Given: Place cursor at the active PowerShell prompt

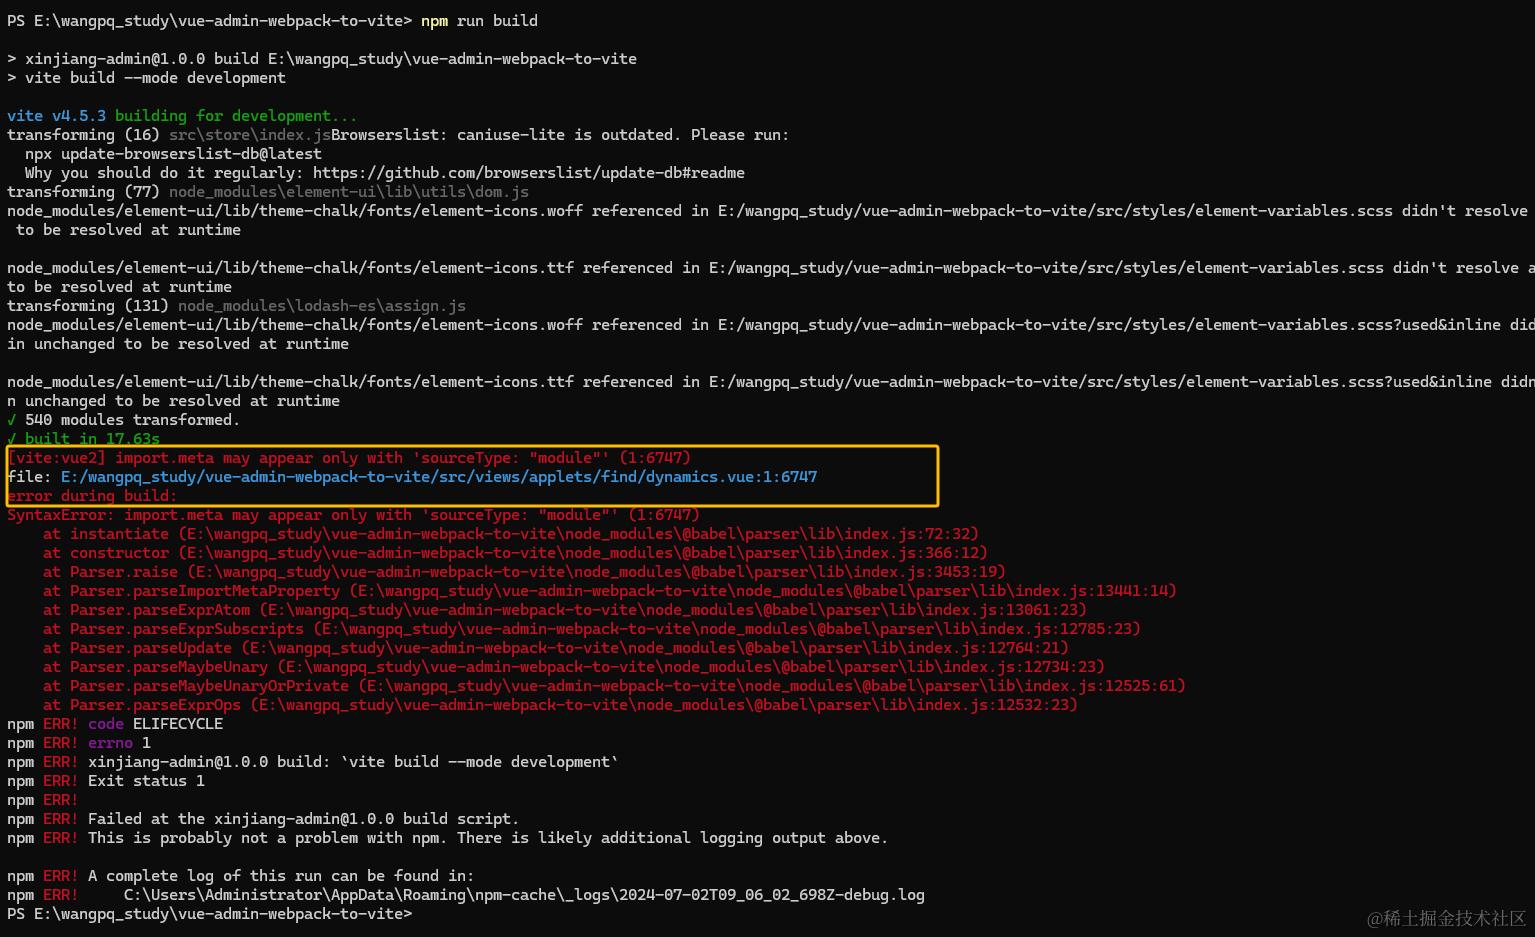Looking at the screenshot, I should point(420,913).
